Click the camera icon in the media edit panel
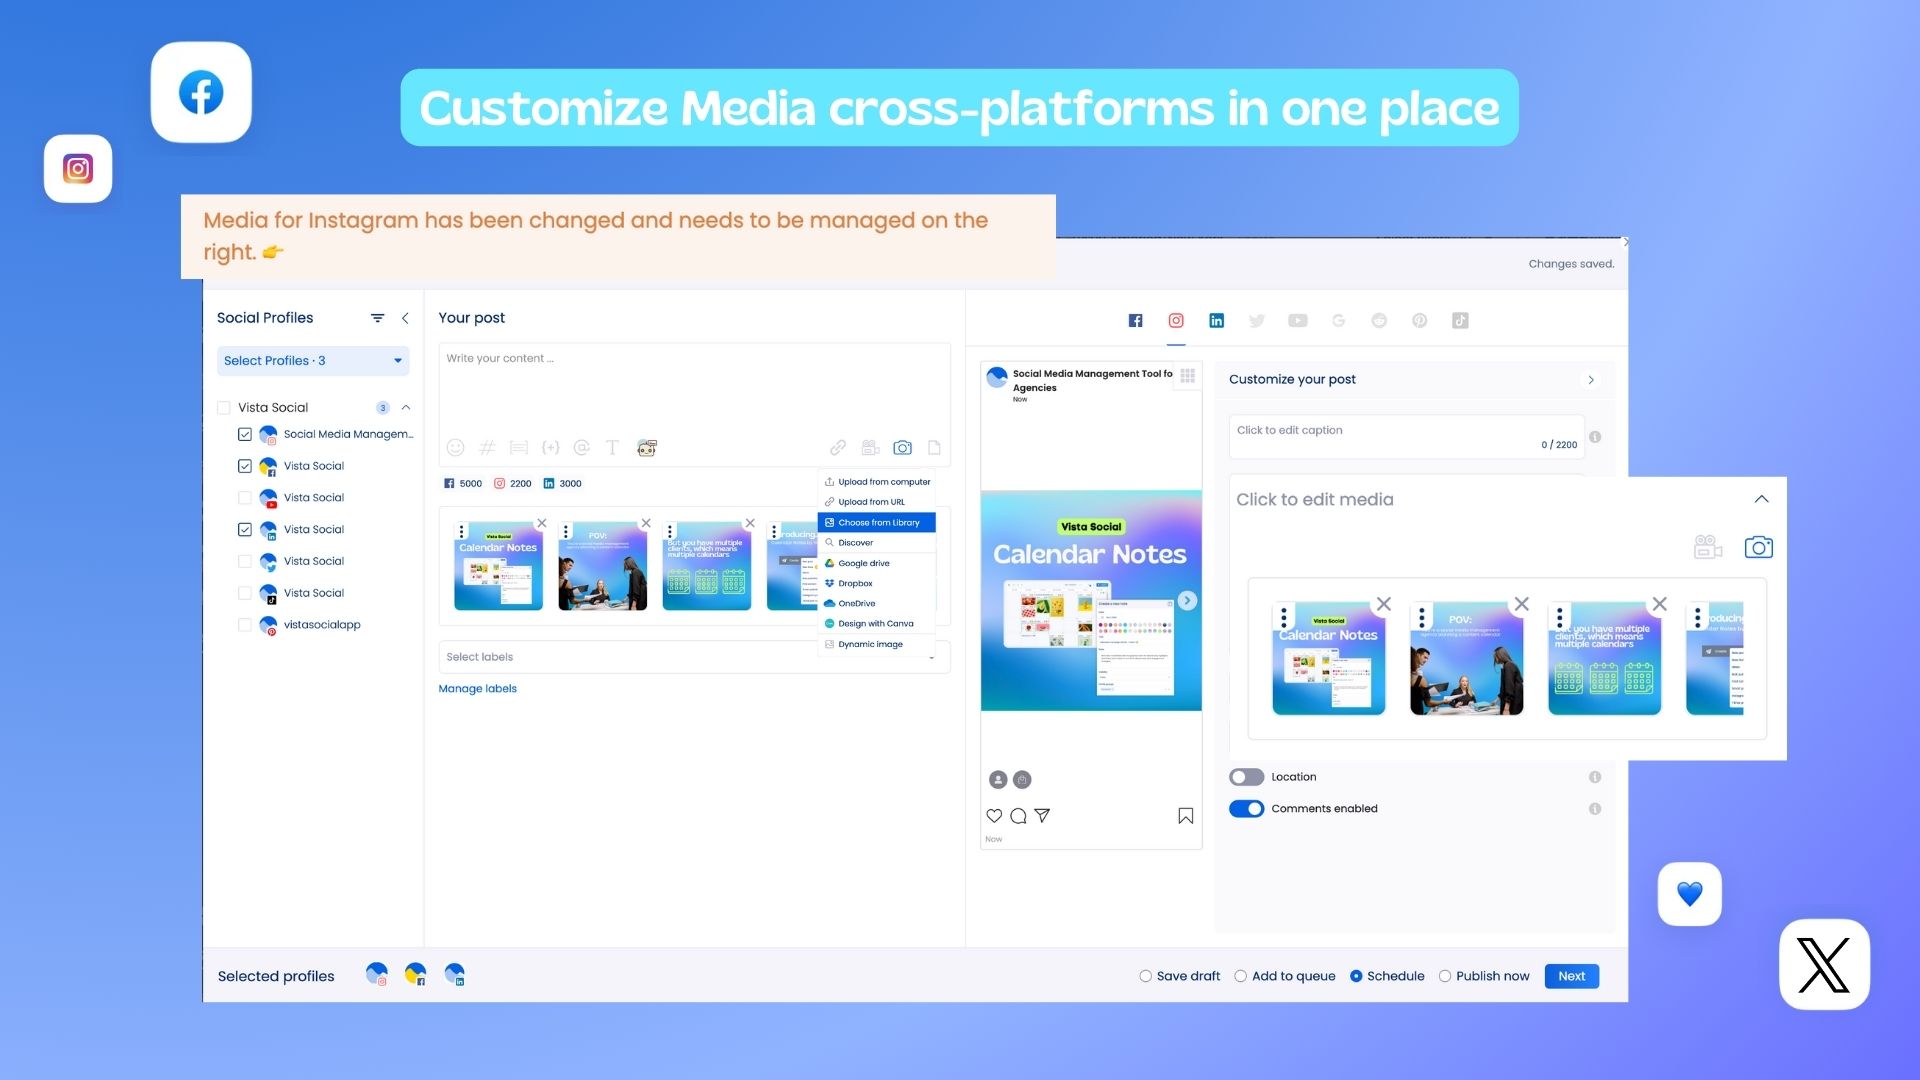Viewport: 1920px width, 1080px height. coord(1759,547)
